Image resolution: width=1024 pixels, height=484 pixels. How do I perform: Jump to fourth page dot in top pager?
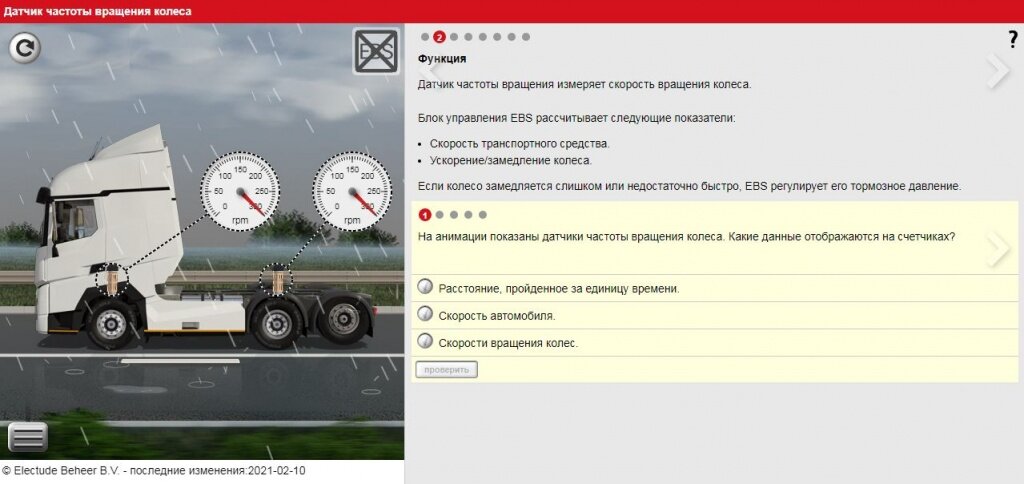tap(468, 37)
